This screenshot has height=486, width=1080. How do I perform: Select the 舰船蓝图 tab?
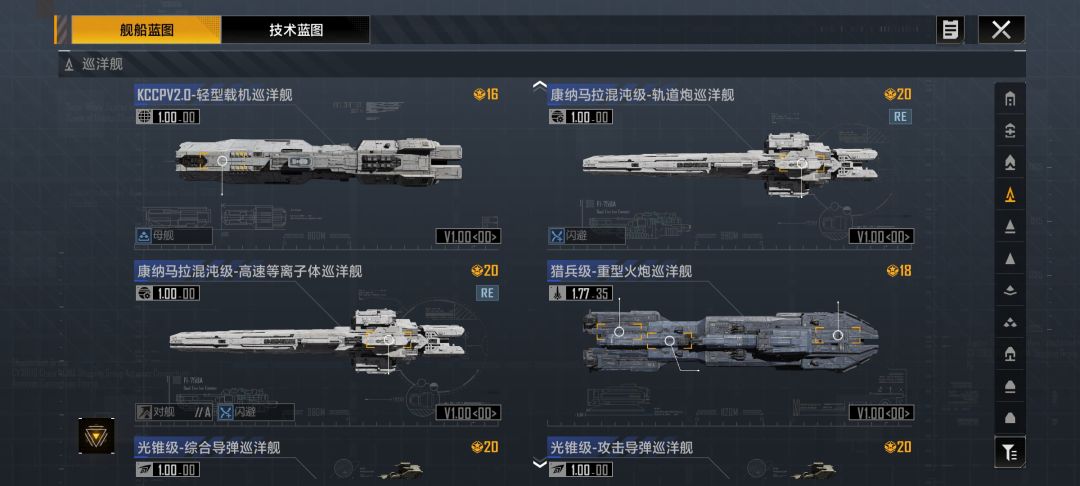point(146,30)
